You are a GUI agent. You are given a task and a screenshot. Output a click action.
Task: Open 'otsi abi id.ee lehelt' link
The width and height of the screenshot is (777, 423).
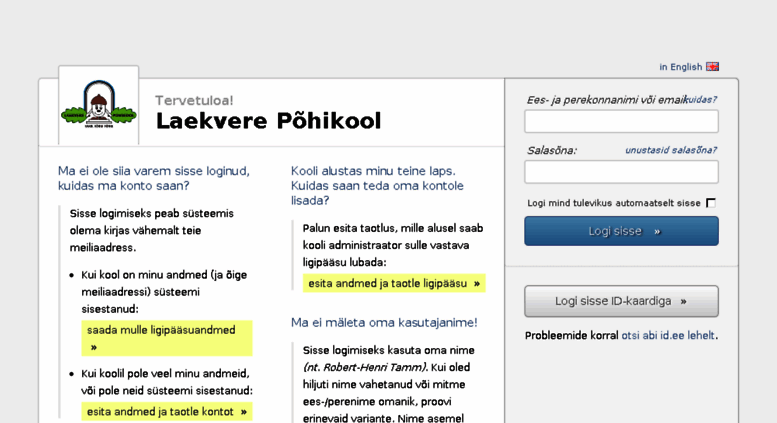coord(668,335)
